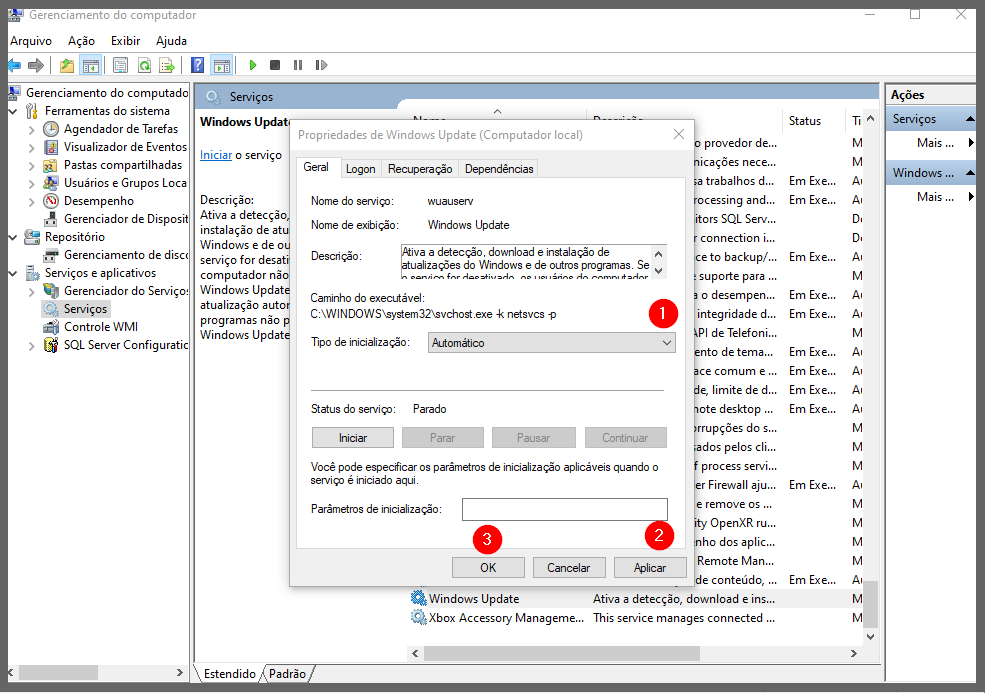Open the Ajuda menu
The image size is (985, 693).
[171, 41]
